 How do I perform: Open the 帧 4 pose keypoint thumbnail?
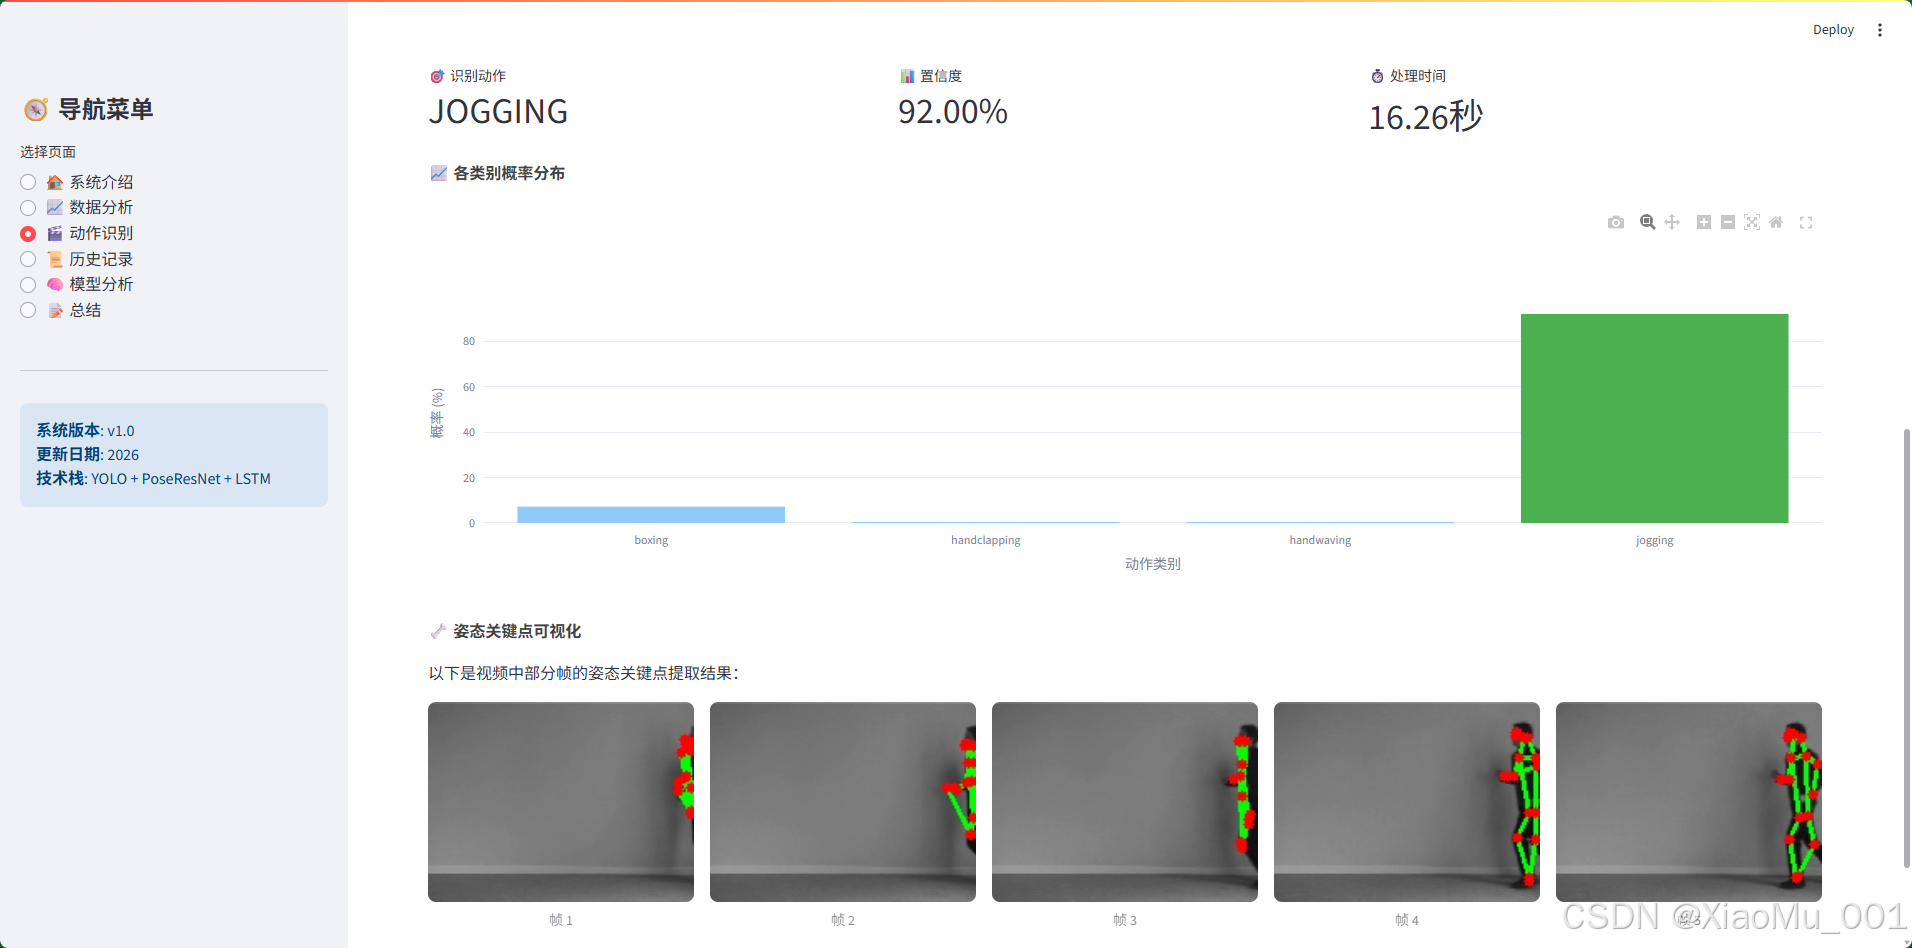[1407, 802]
